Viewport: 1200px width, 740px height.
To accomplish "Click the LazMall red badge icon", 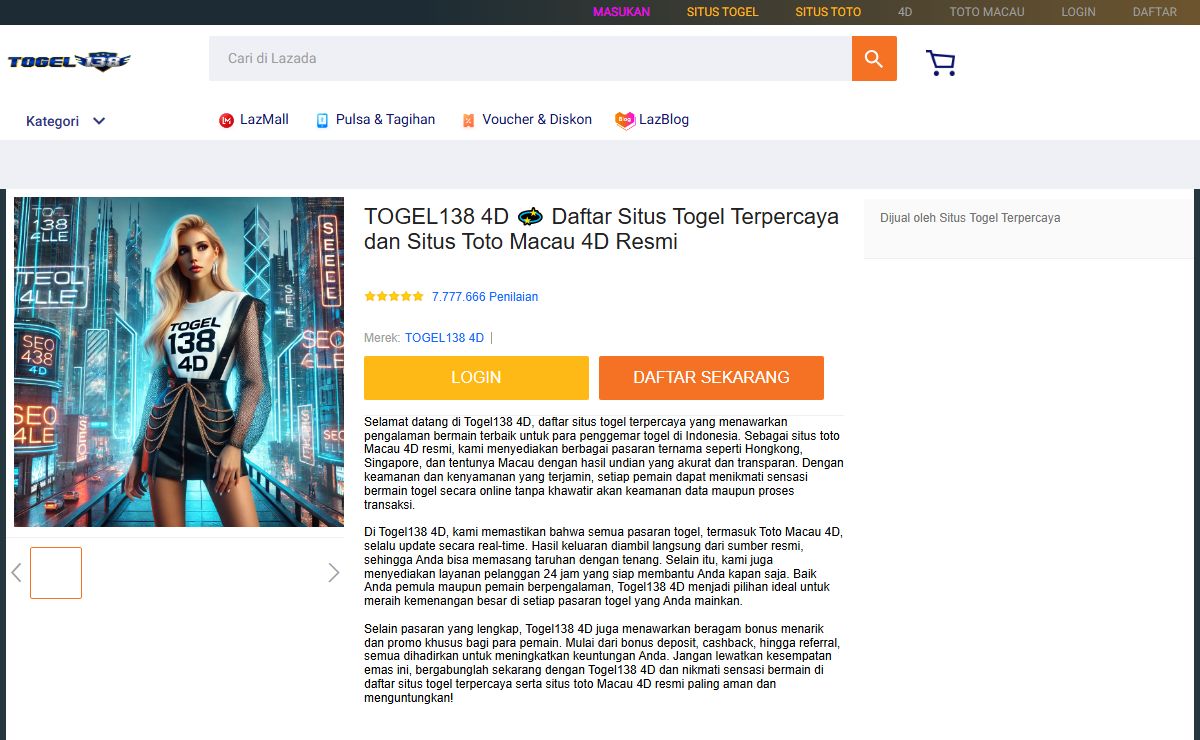I will click(226, 120).
